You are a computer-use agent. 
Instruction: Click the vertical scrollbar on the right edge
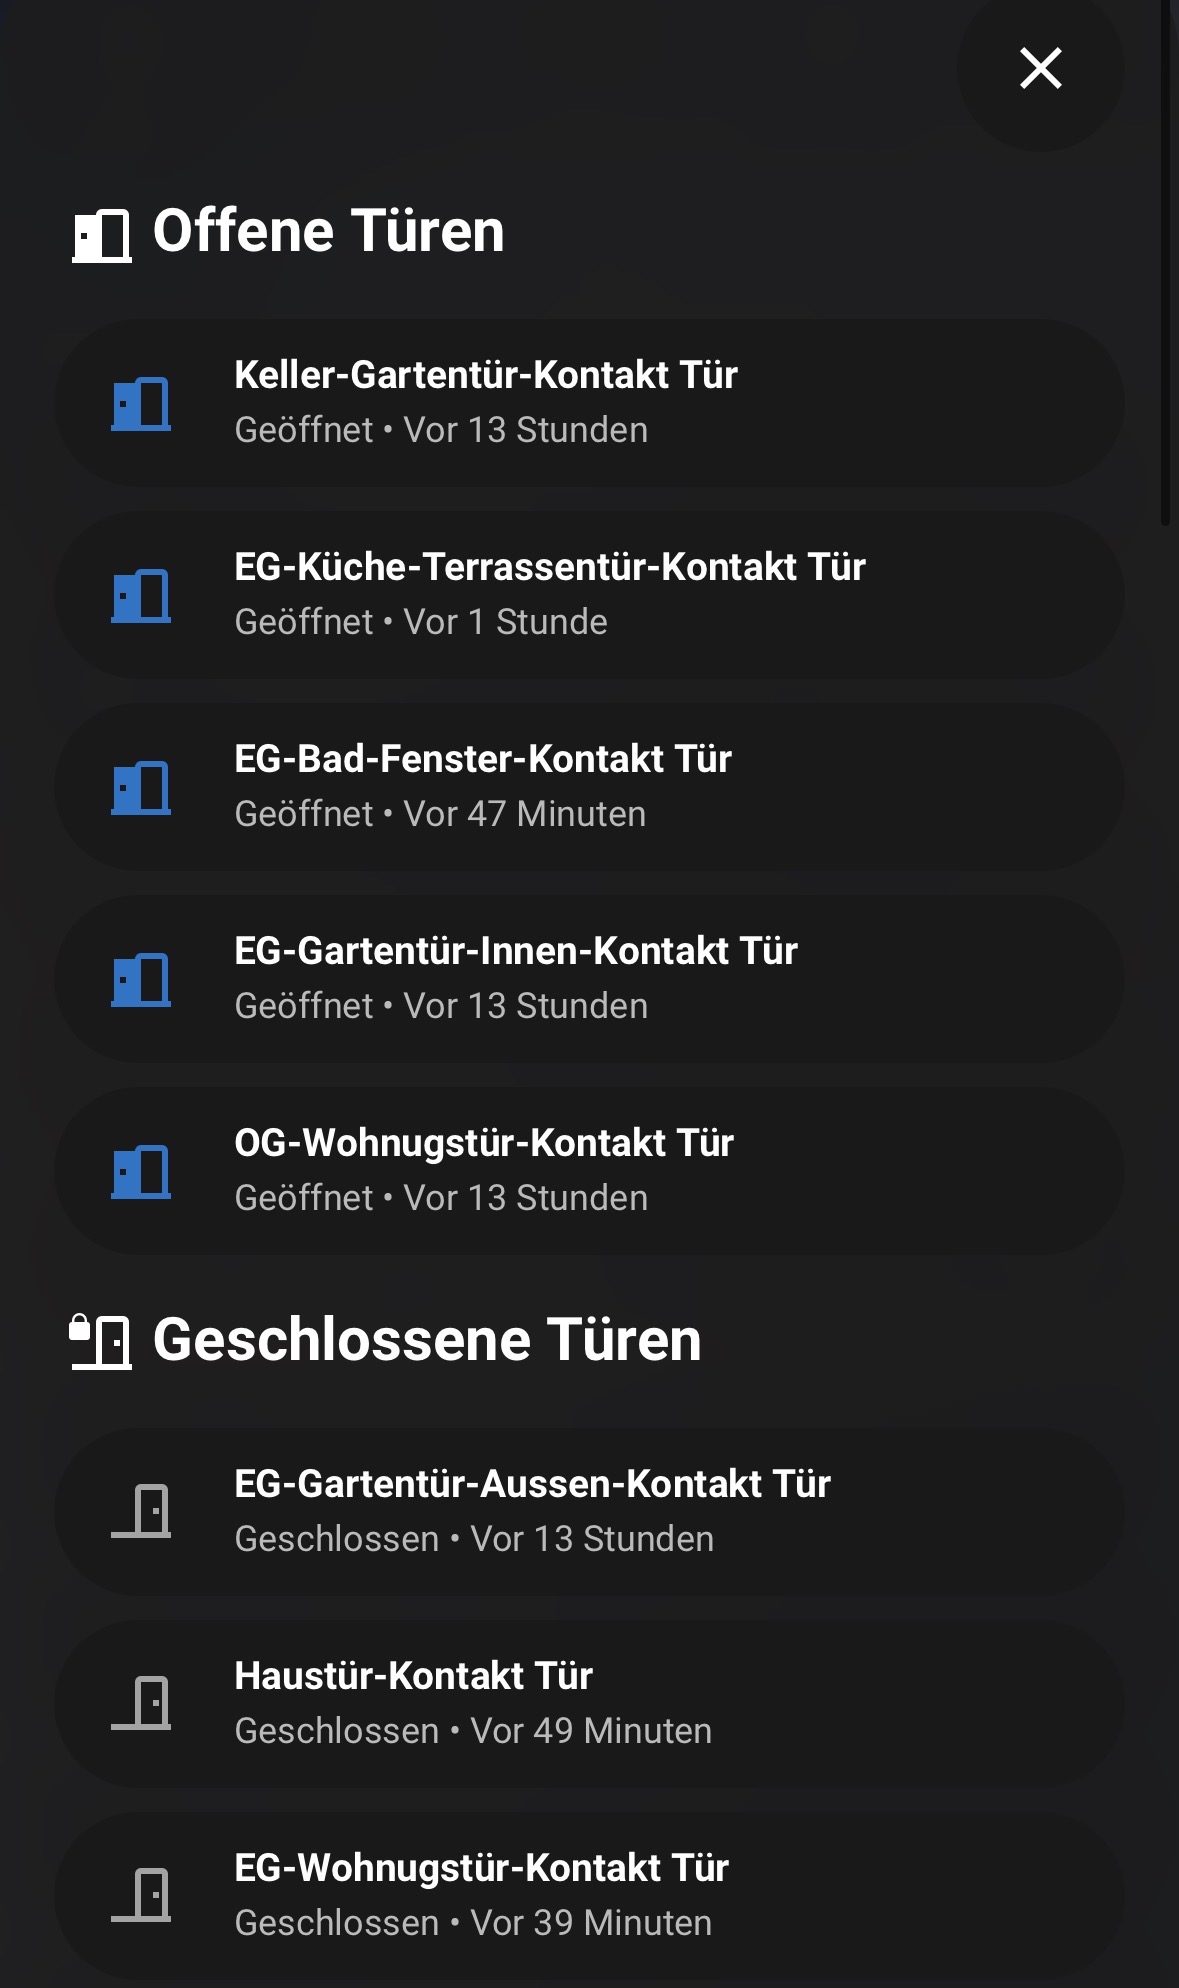click(1165, 260)
